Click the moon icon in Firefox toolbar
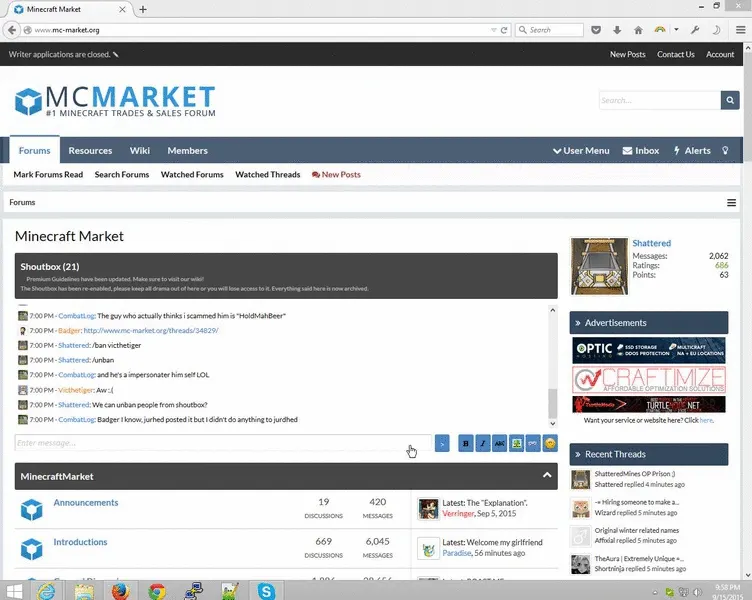 click(x=716, y=30)
